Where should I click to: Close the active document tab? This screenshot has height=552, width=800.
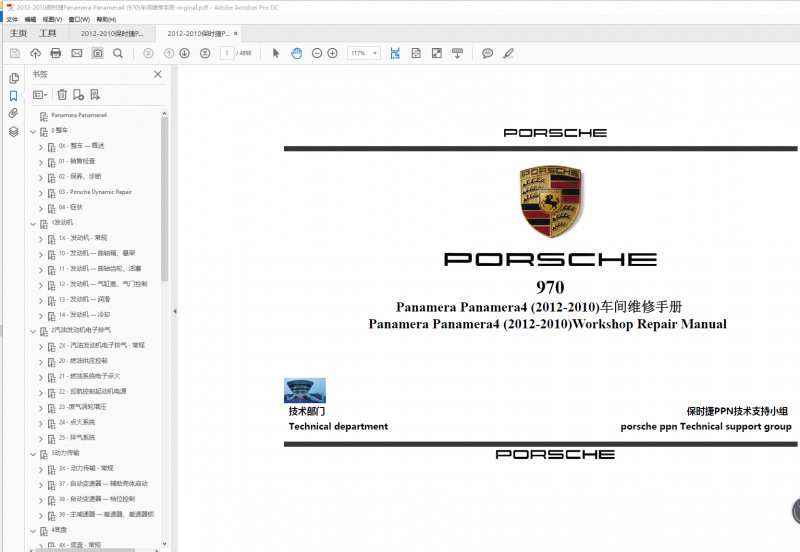[235, 34]
